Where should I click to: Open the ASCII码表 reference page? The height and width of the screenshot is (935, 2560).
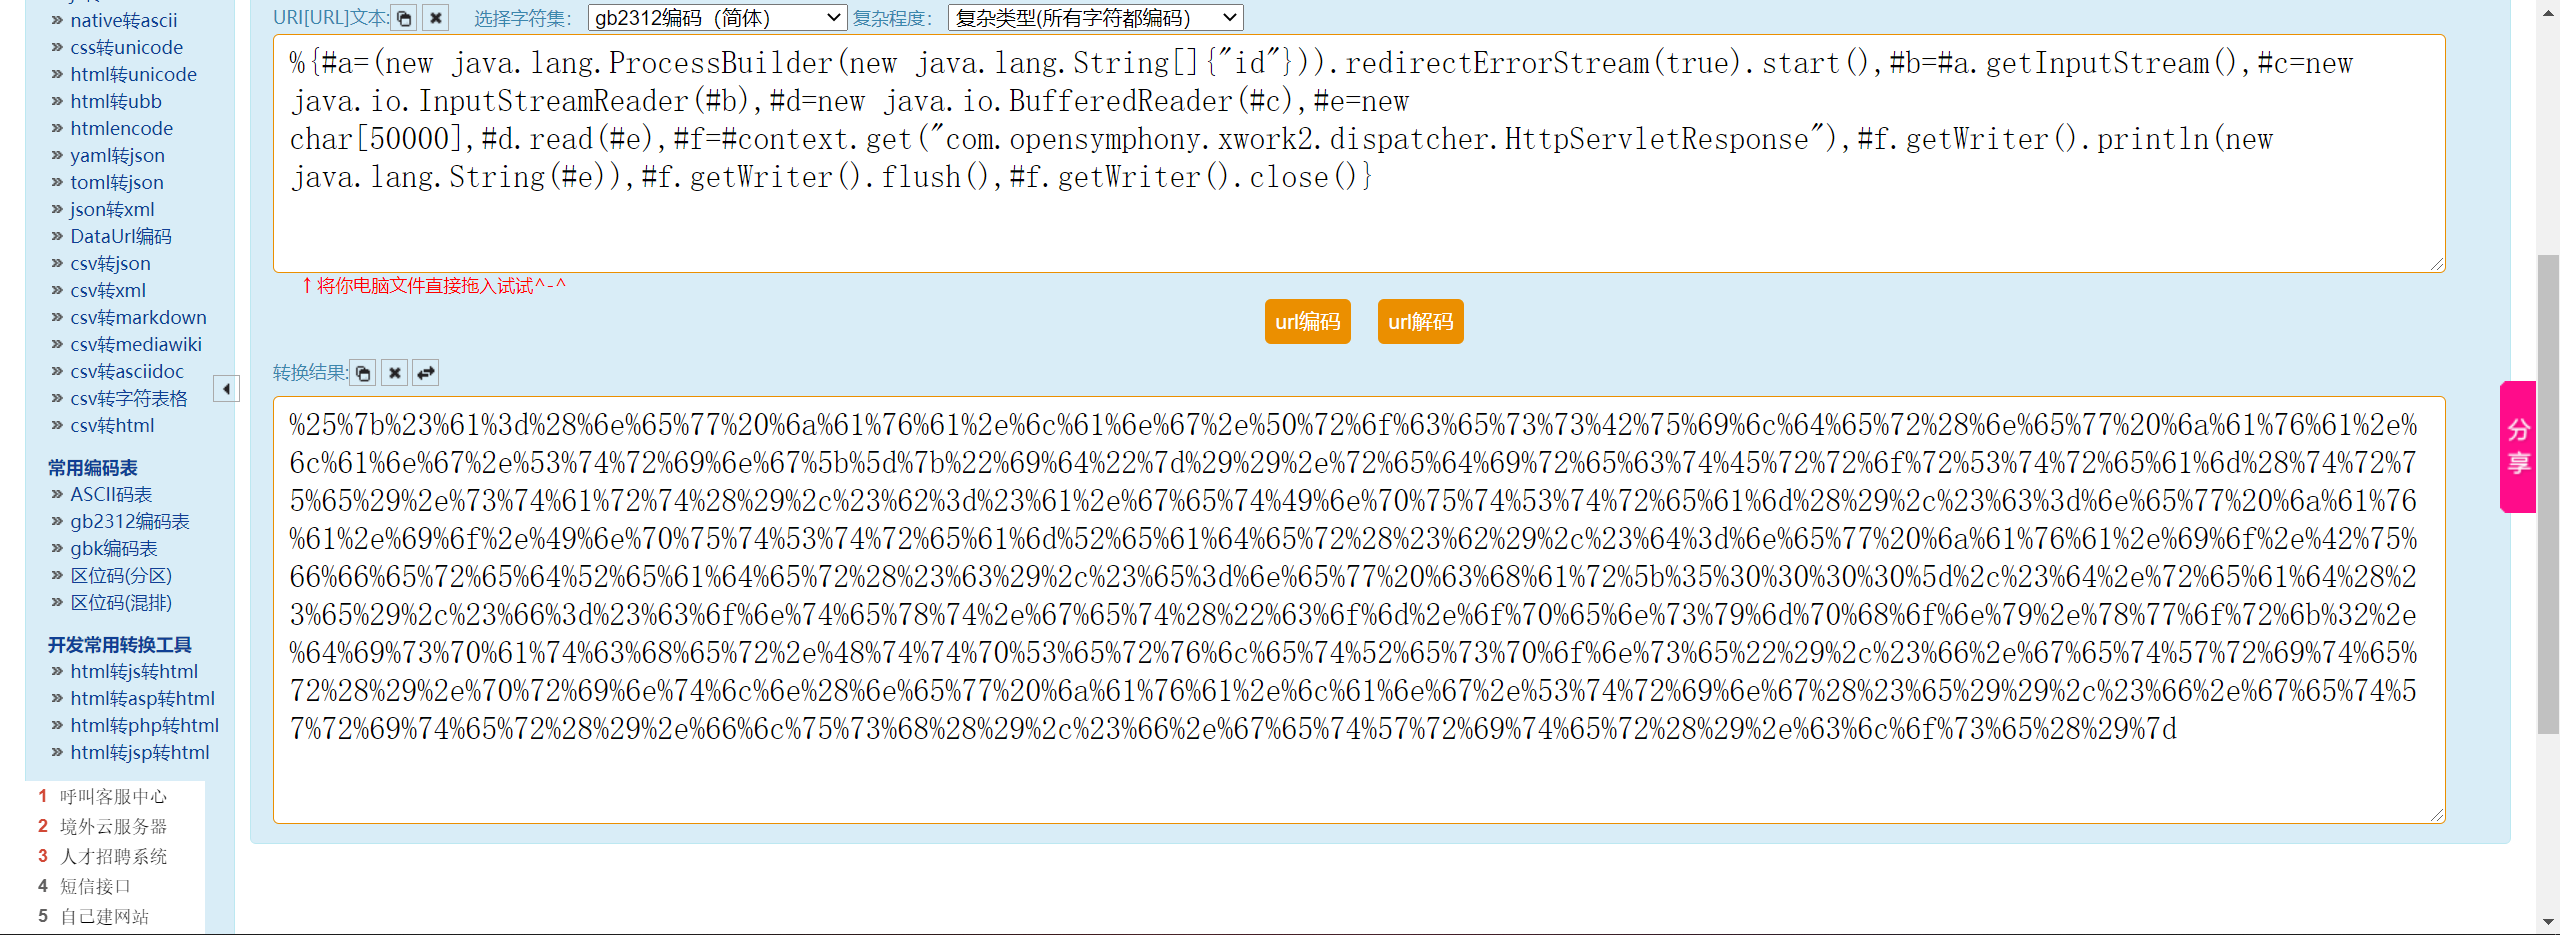(111, 494)
